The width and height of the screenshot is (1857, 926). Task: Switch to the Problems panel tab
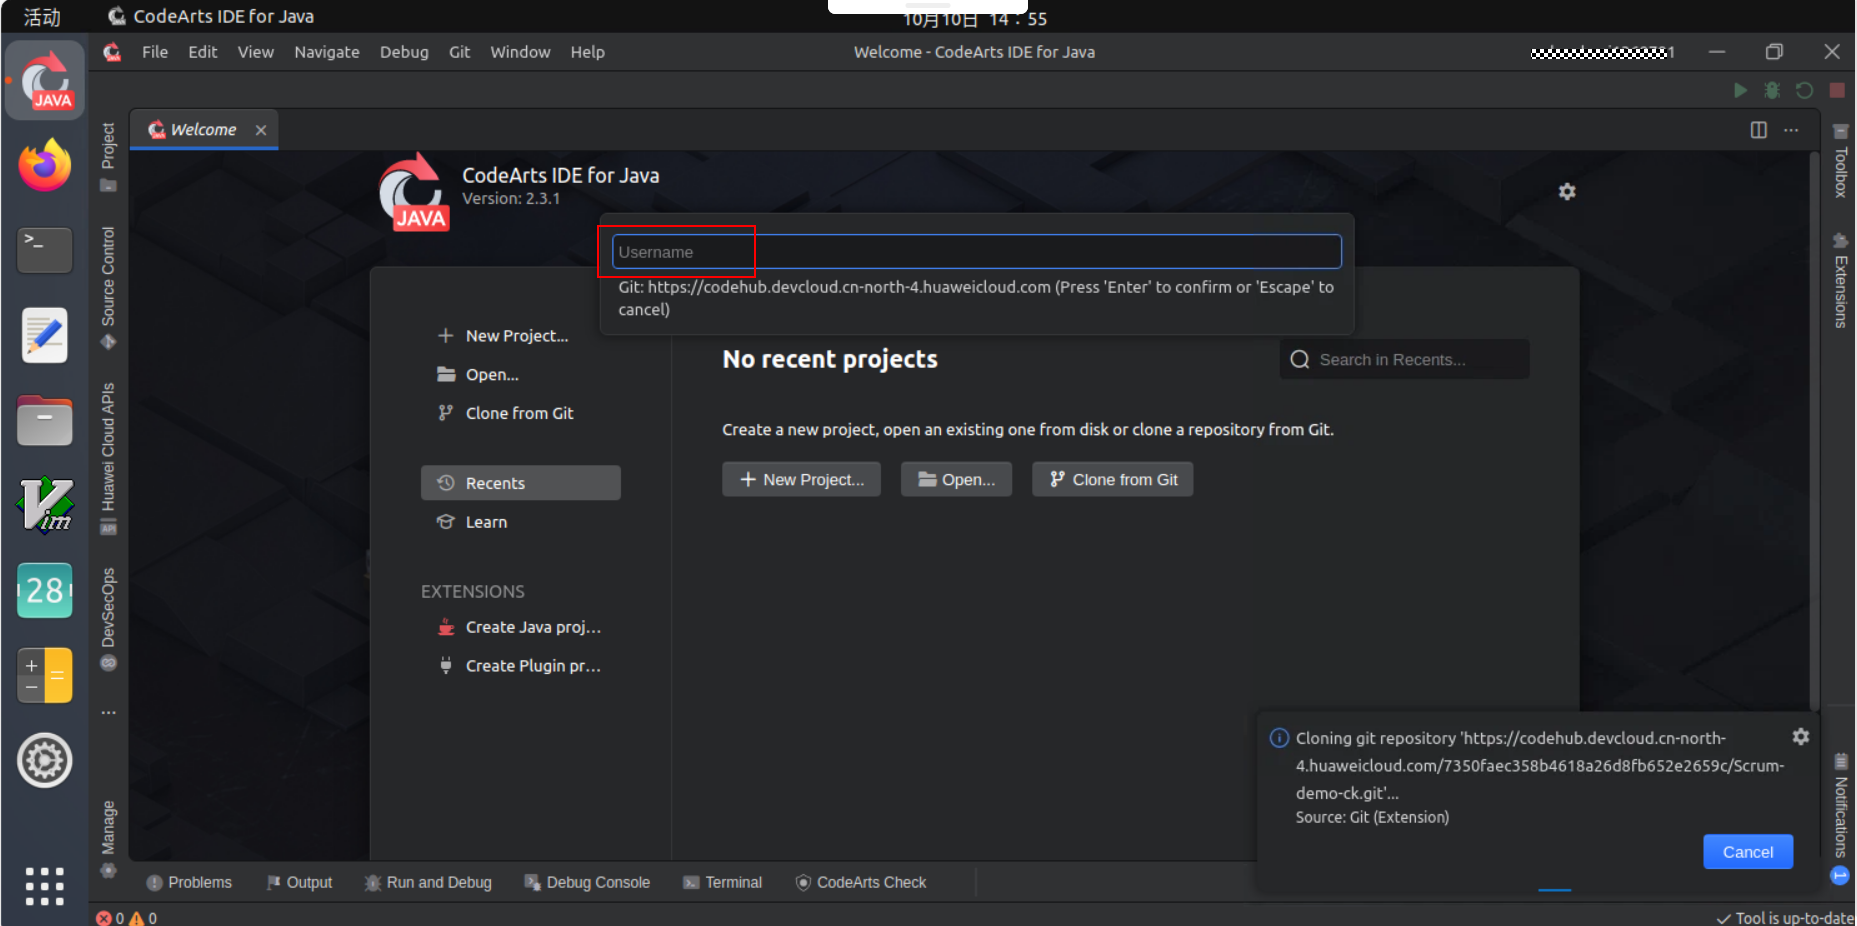pos(189,882)
